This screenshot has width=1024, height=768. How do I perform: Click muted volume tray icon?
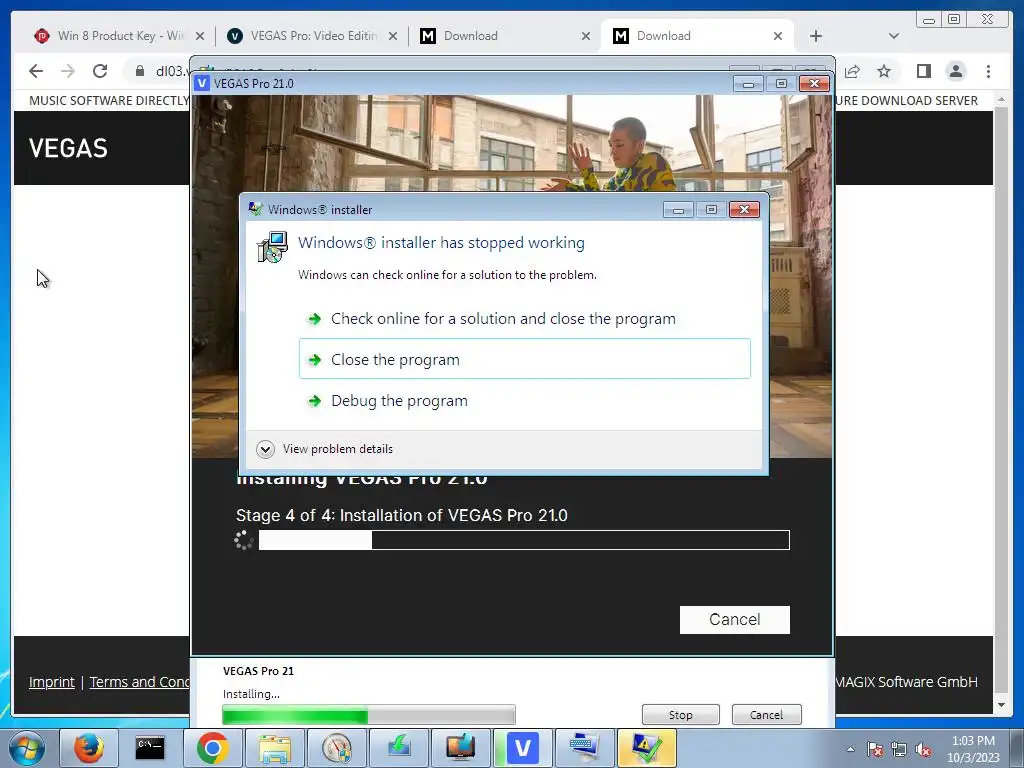coord(923,749)
